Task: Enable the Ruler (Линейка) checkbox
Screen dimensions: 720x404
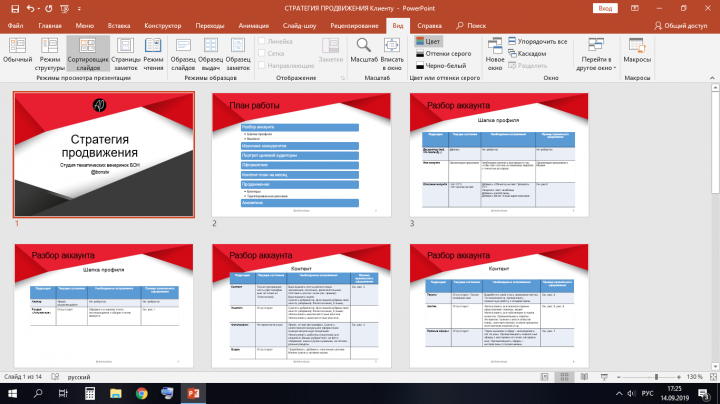Action: (262, 41)
